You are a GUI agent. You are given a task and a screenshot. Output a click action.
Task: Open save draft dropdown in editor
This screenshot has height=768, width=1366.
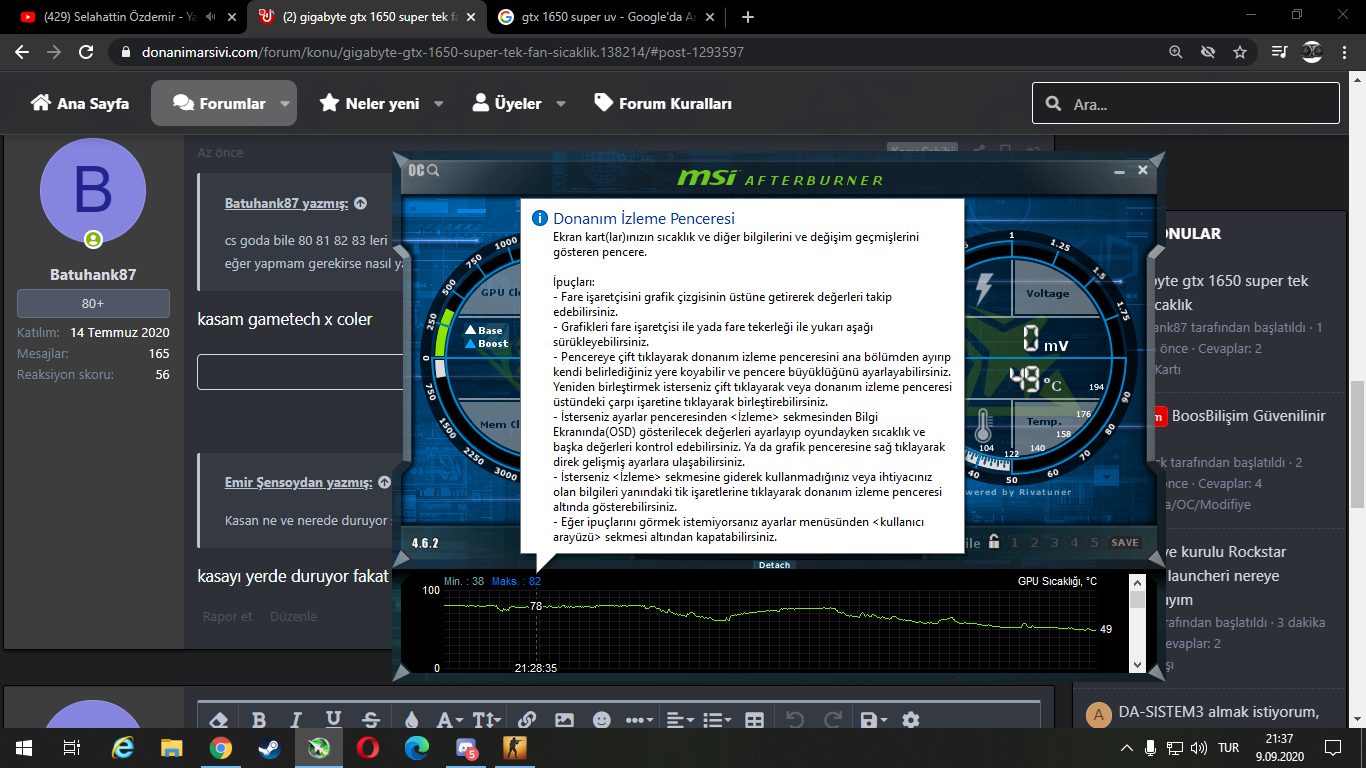pos(873,720)
